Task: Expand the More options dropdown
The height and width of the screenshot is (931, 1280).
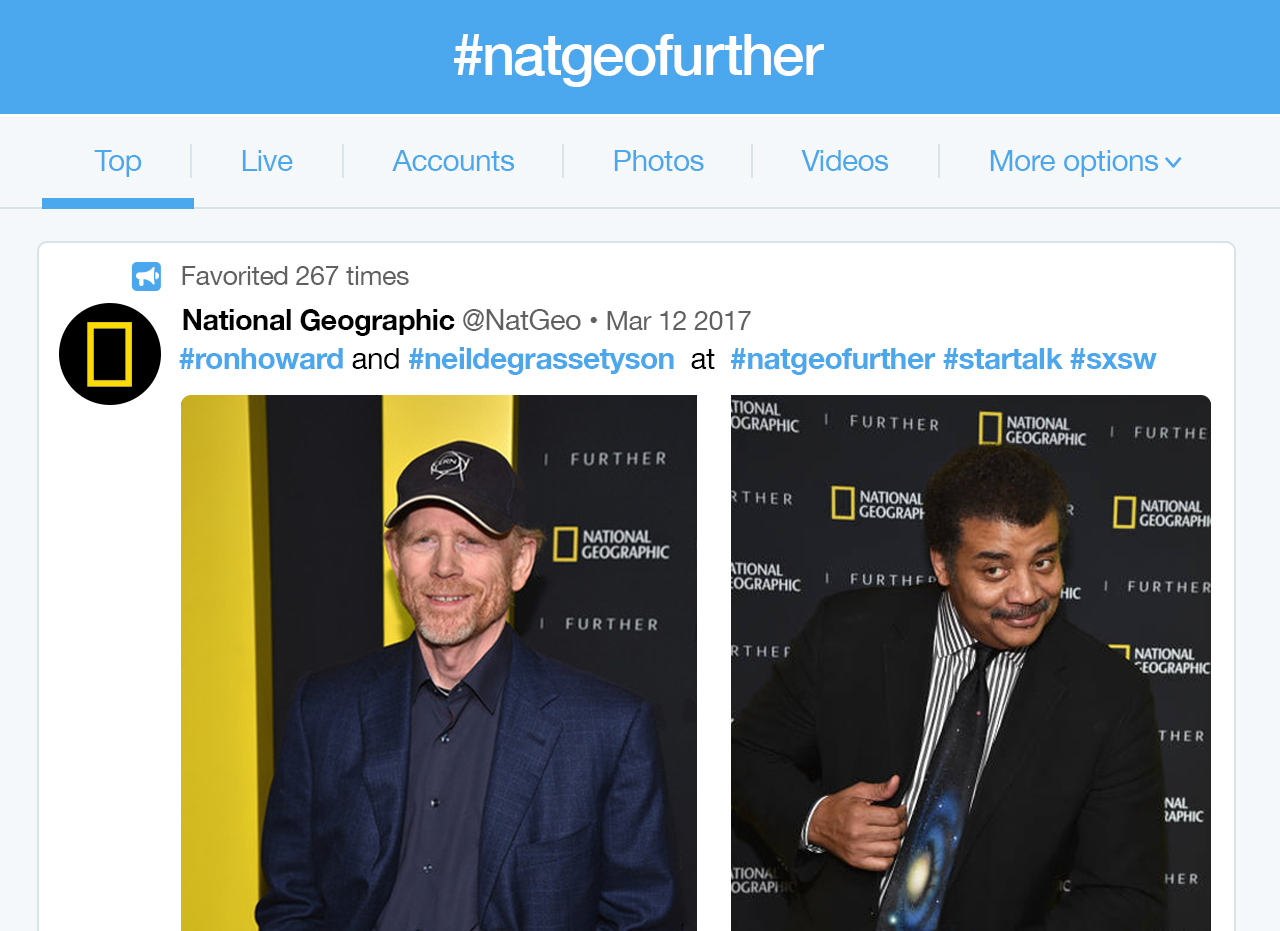Action: [x=1085, y=161]
